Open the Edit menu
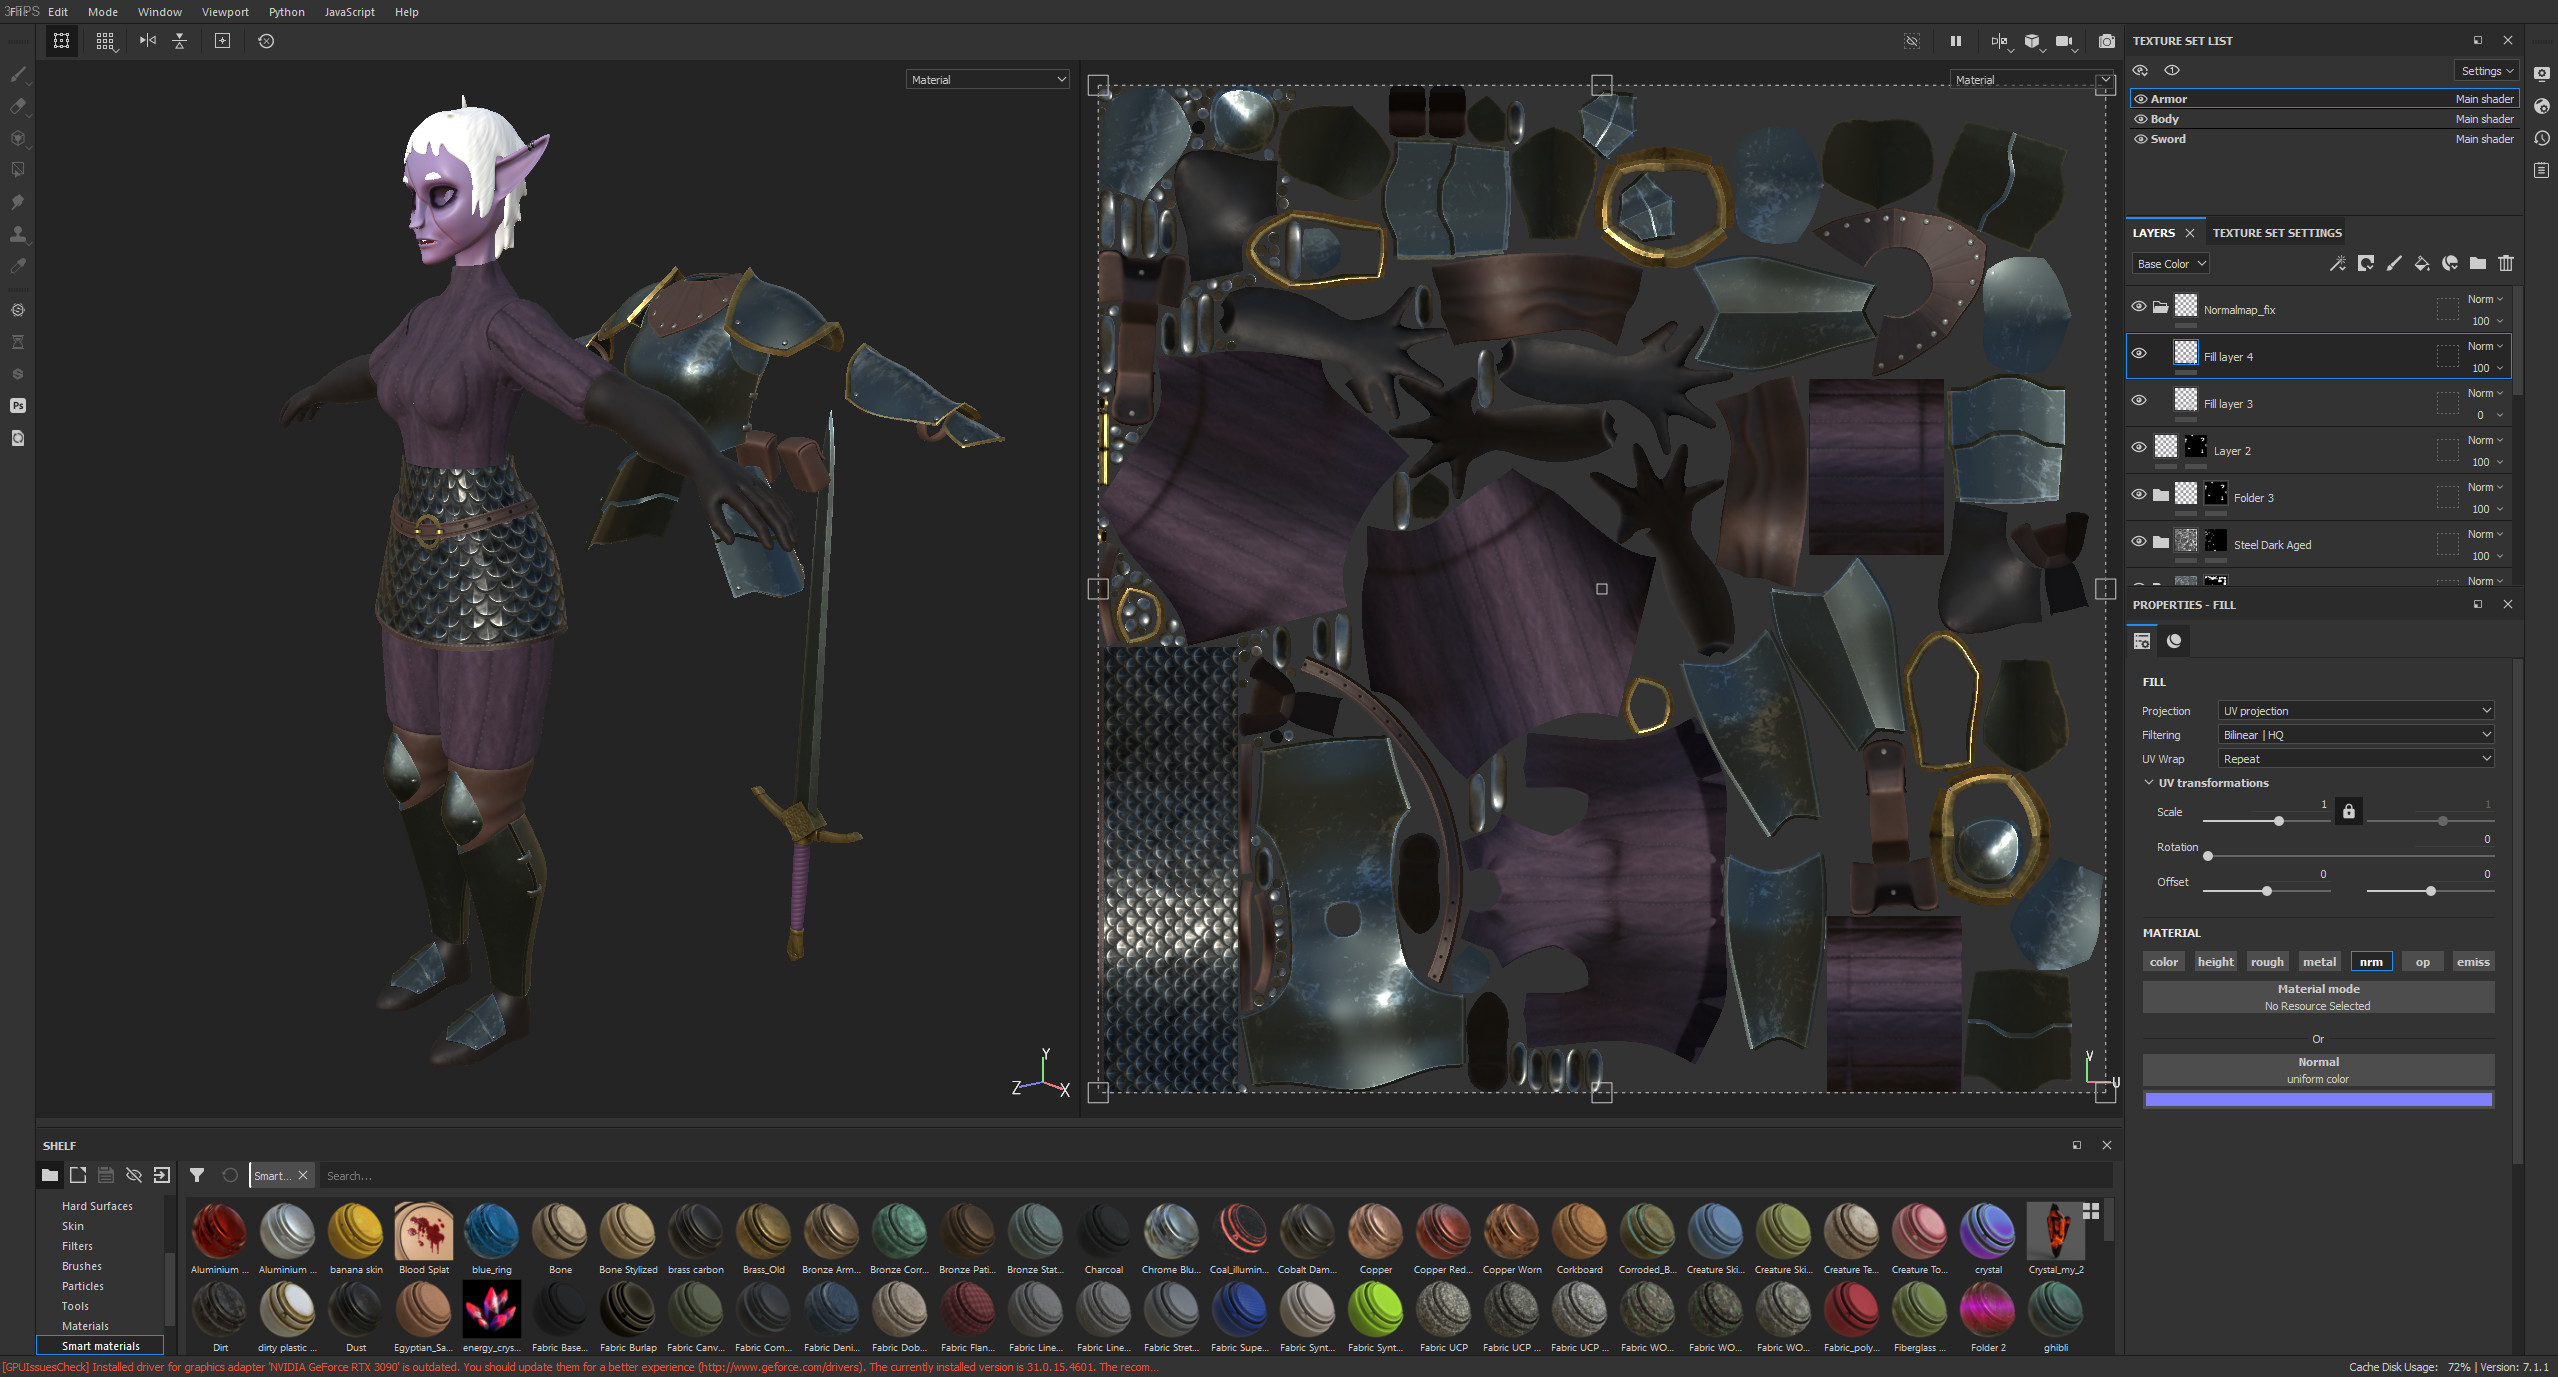2558x1377 pixels. 58,12
